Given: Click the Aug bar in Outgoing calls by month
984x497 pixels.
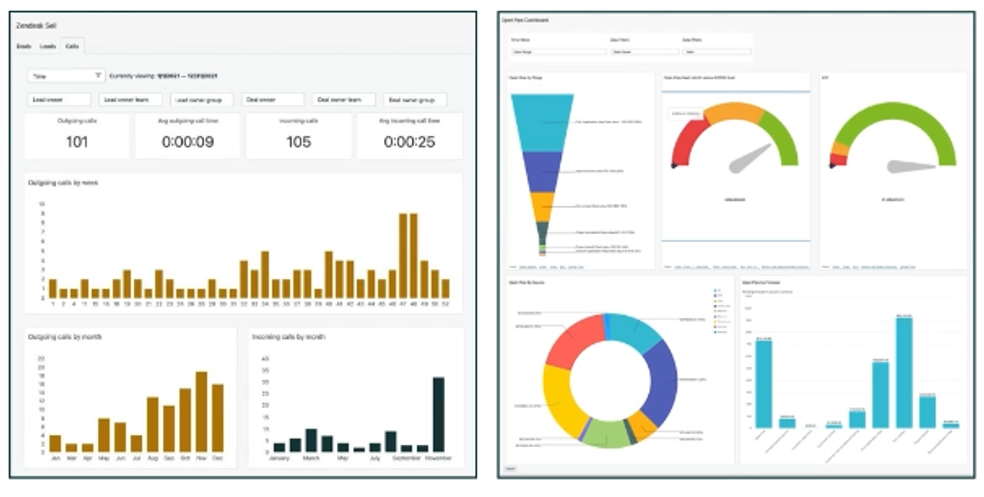Looking at the screenshot, I should (x=152, y=424).
